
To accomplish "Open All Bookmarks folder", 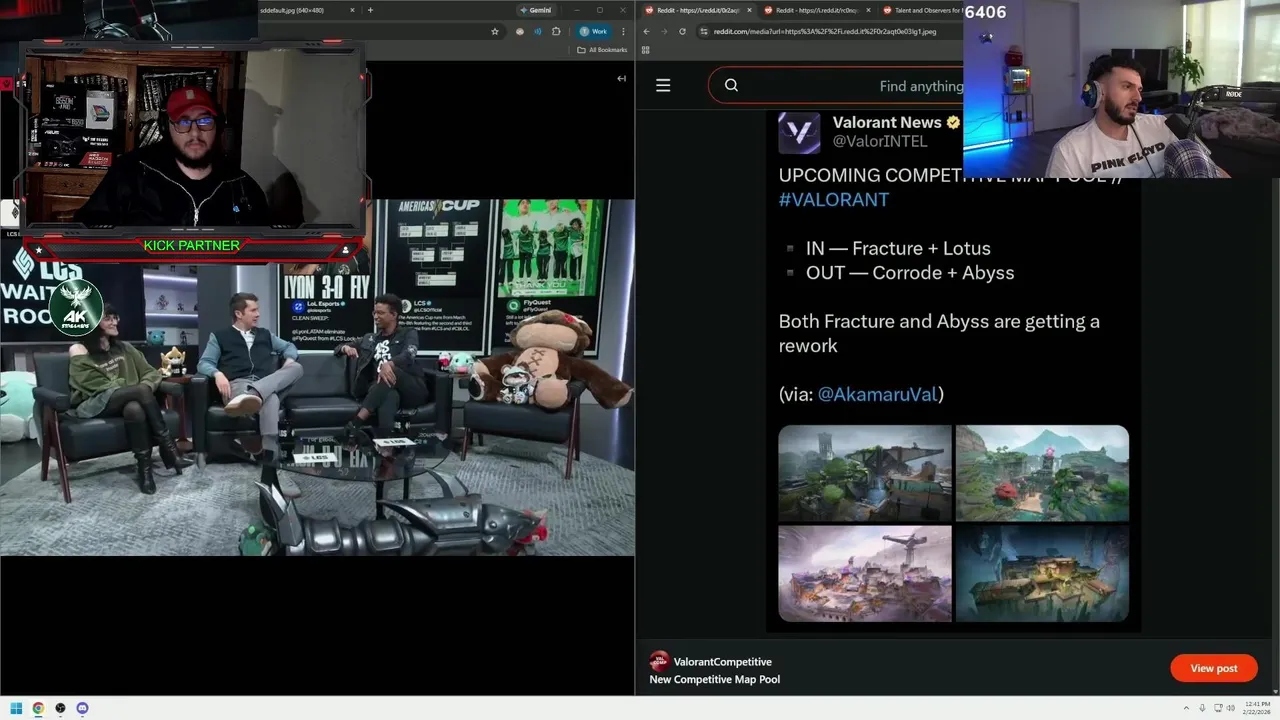I will 603,49.
